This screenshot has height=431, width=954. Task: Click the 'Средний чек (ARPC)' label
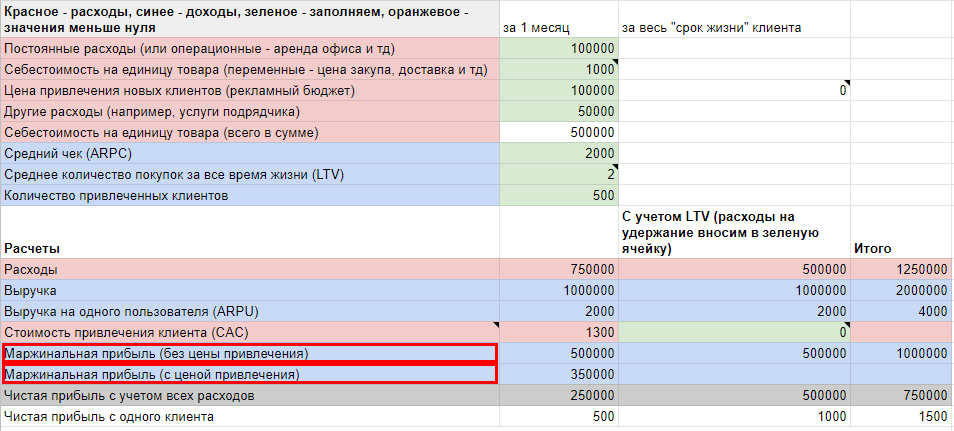250,153
